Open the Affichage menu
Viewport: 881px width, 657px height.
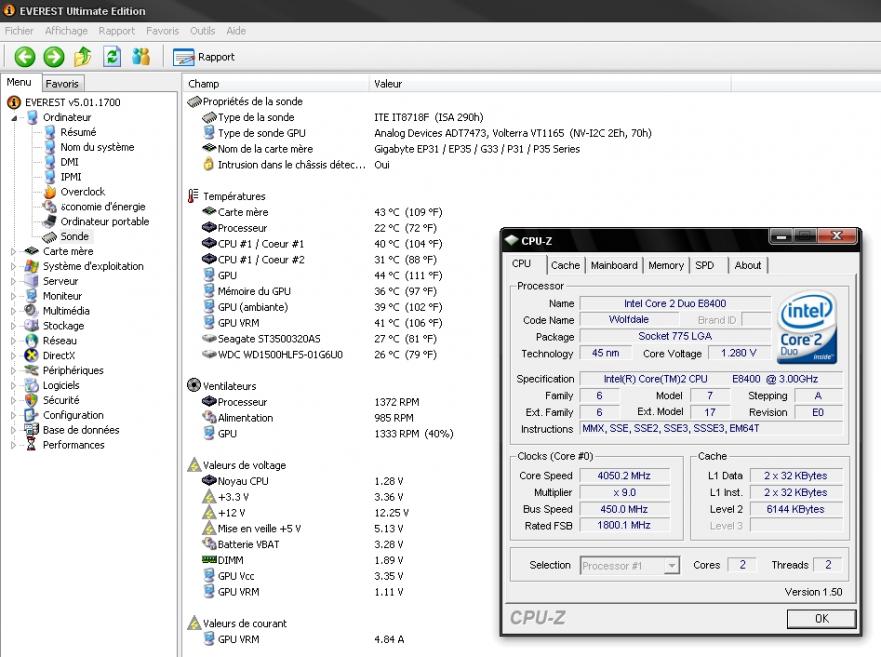click(x=66, y=31)
